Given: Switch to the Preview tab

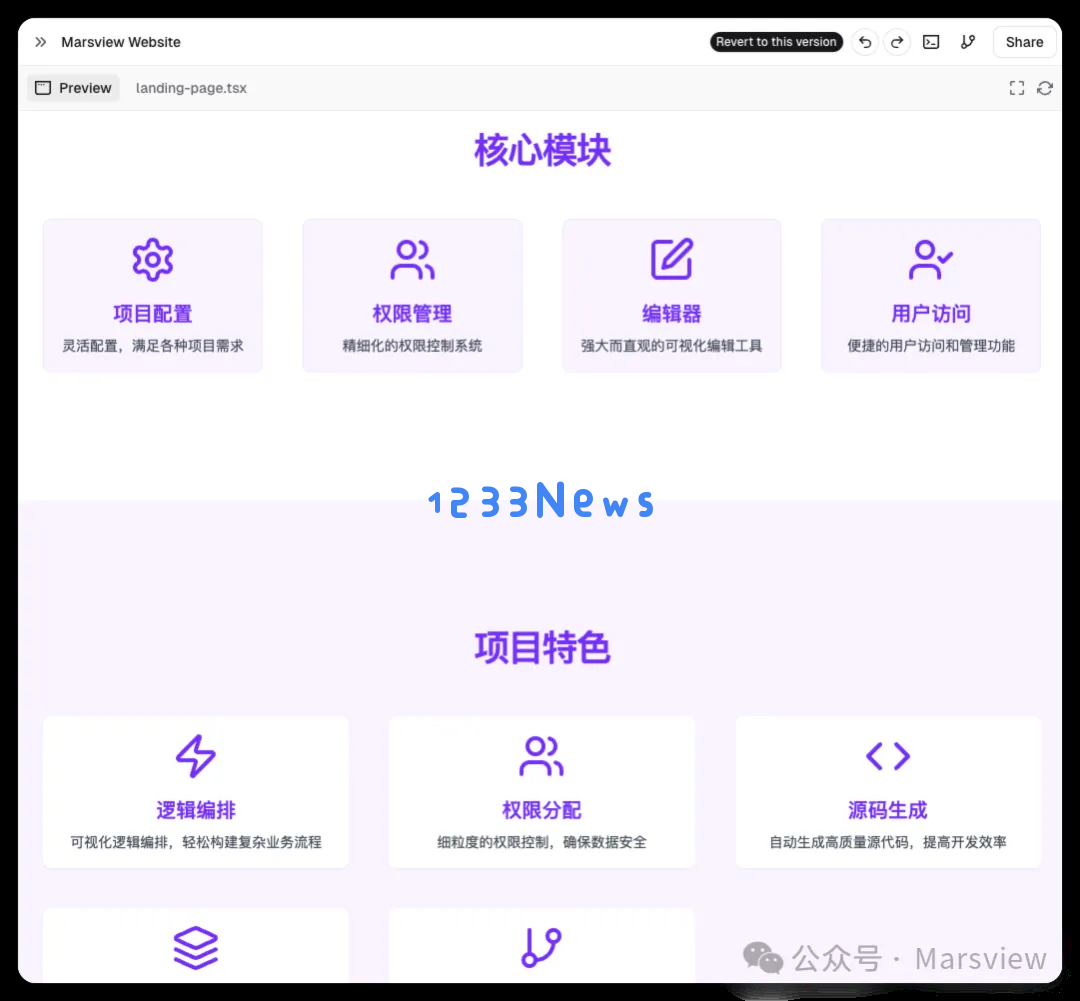Looking at the screenshot, I should point(73,88).
